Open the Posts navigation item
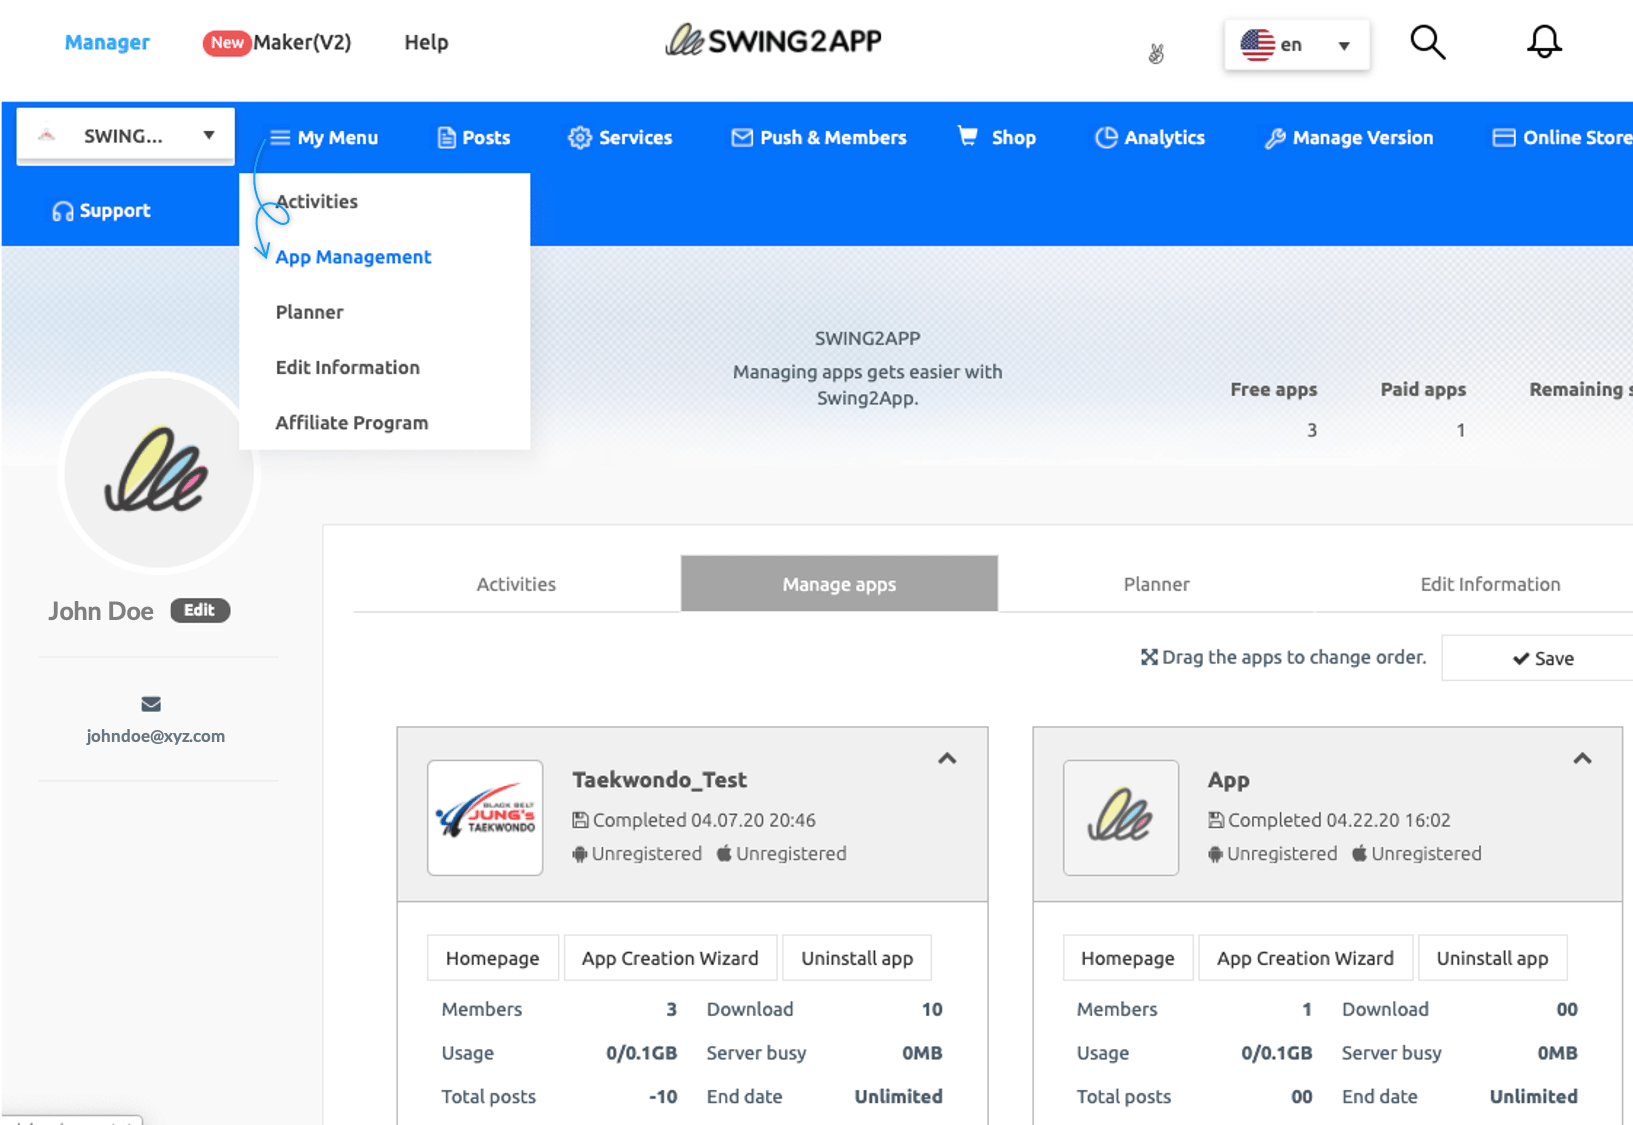 point(474,138)
